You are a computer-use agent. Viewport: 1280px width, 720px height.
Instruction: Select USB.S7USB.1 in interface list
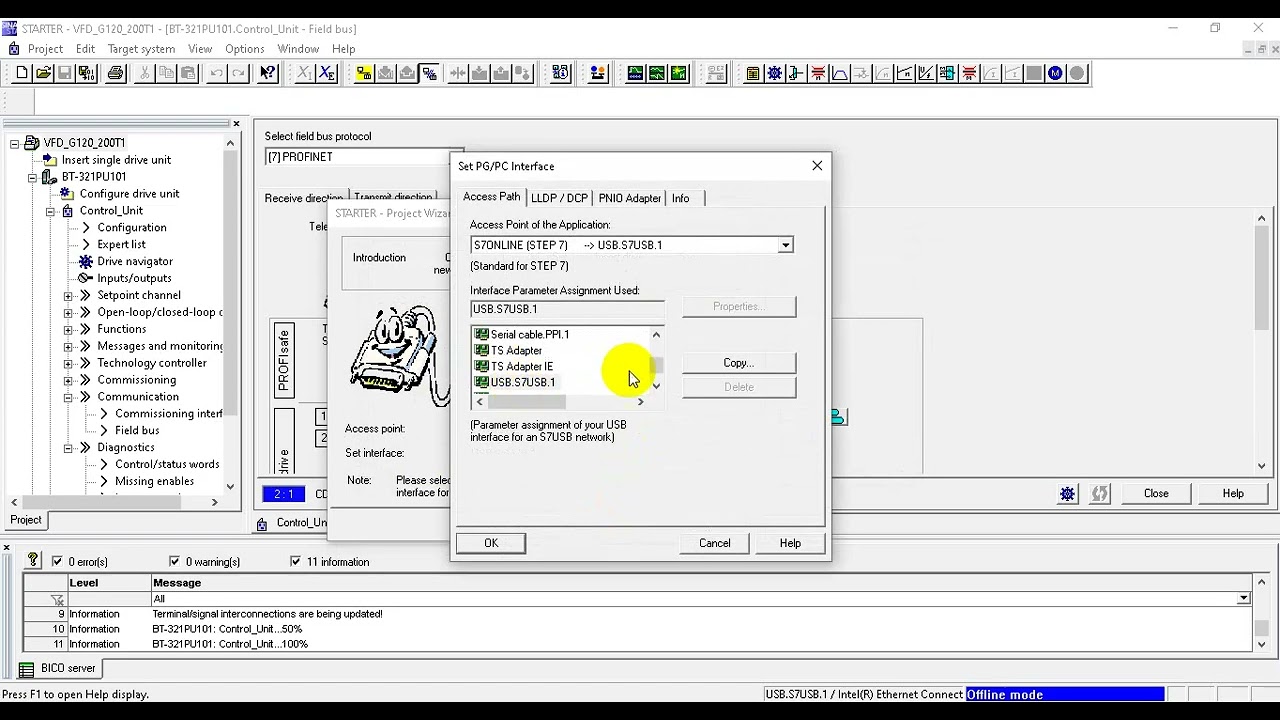tap(522, 383)
